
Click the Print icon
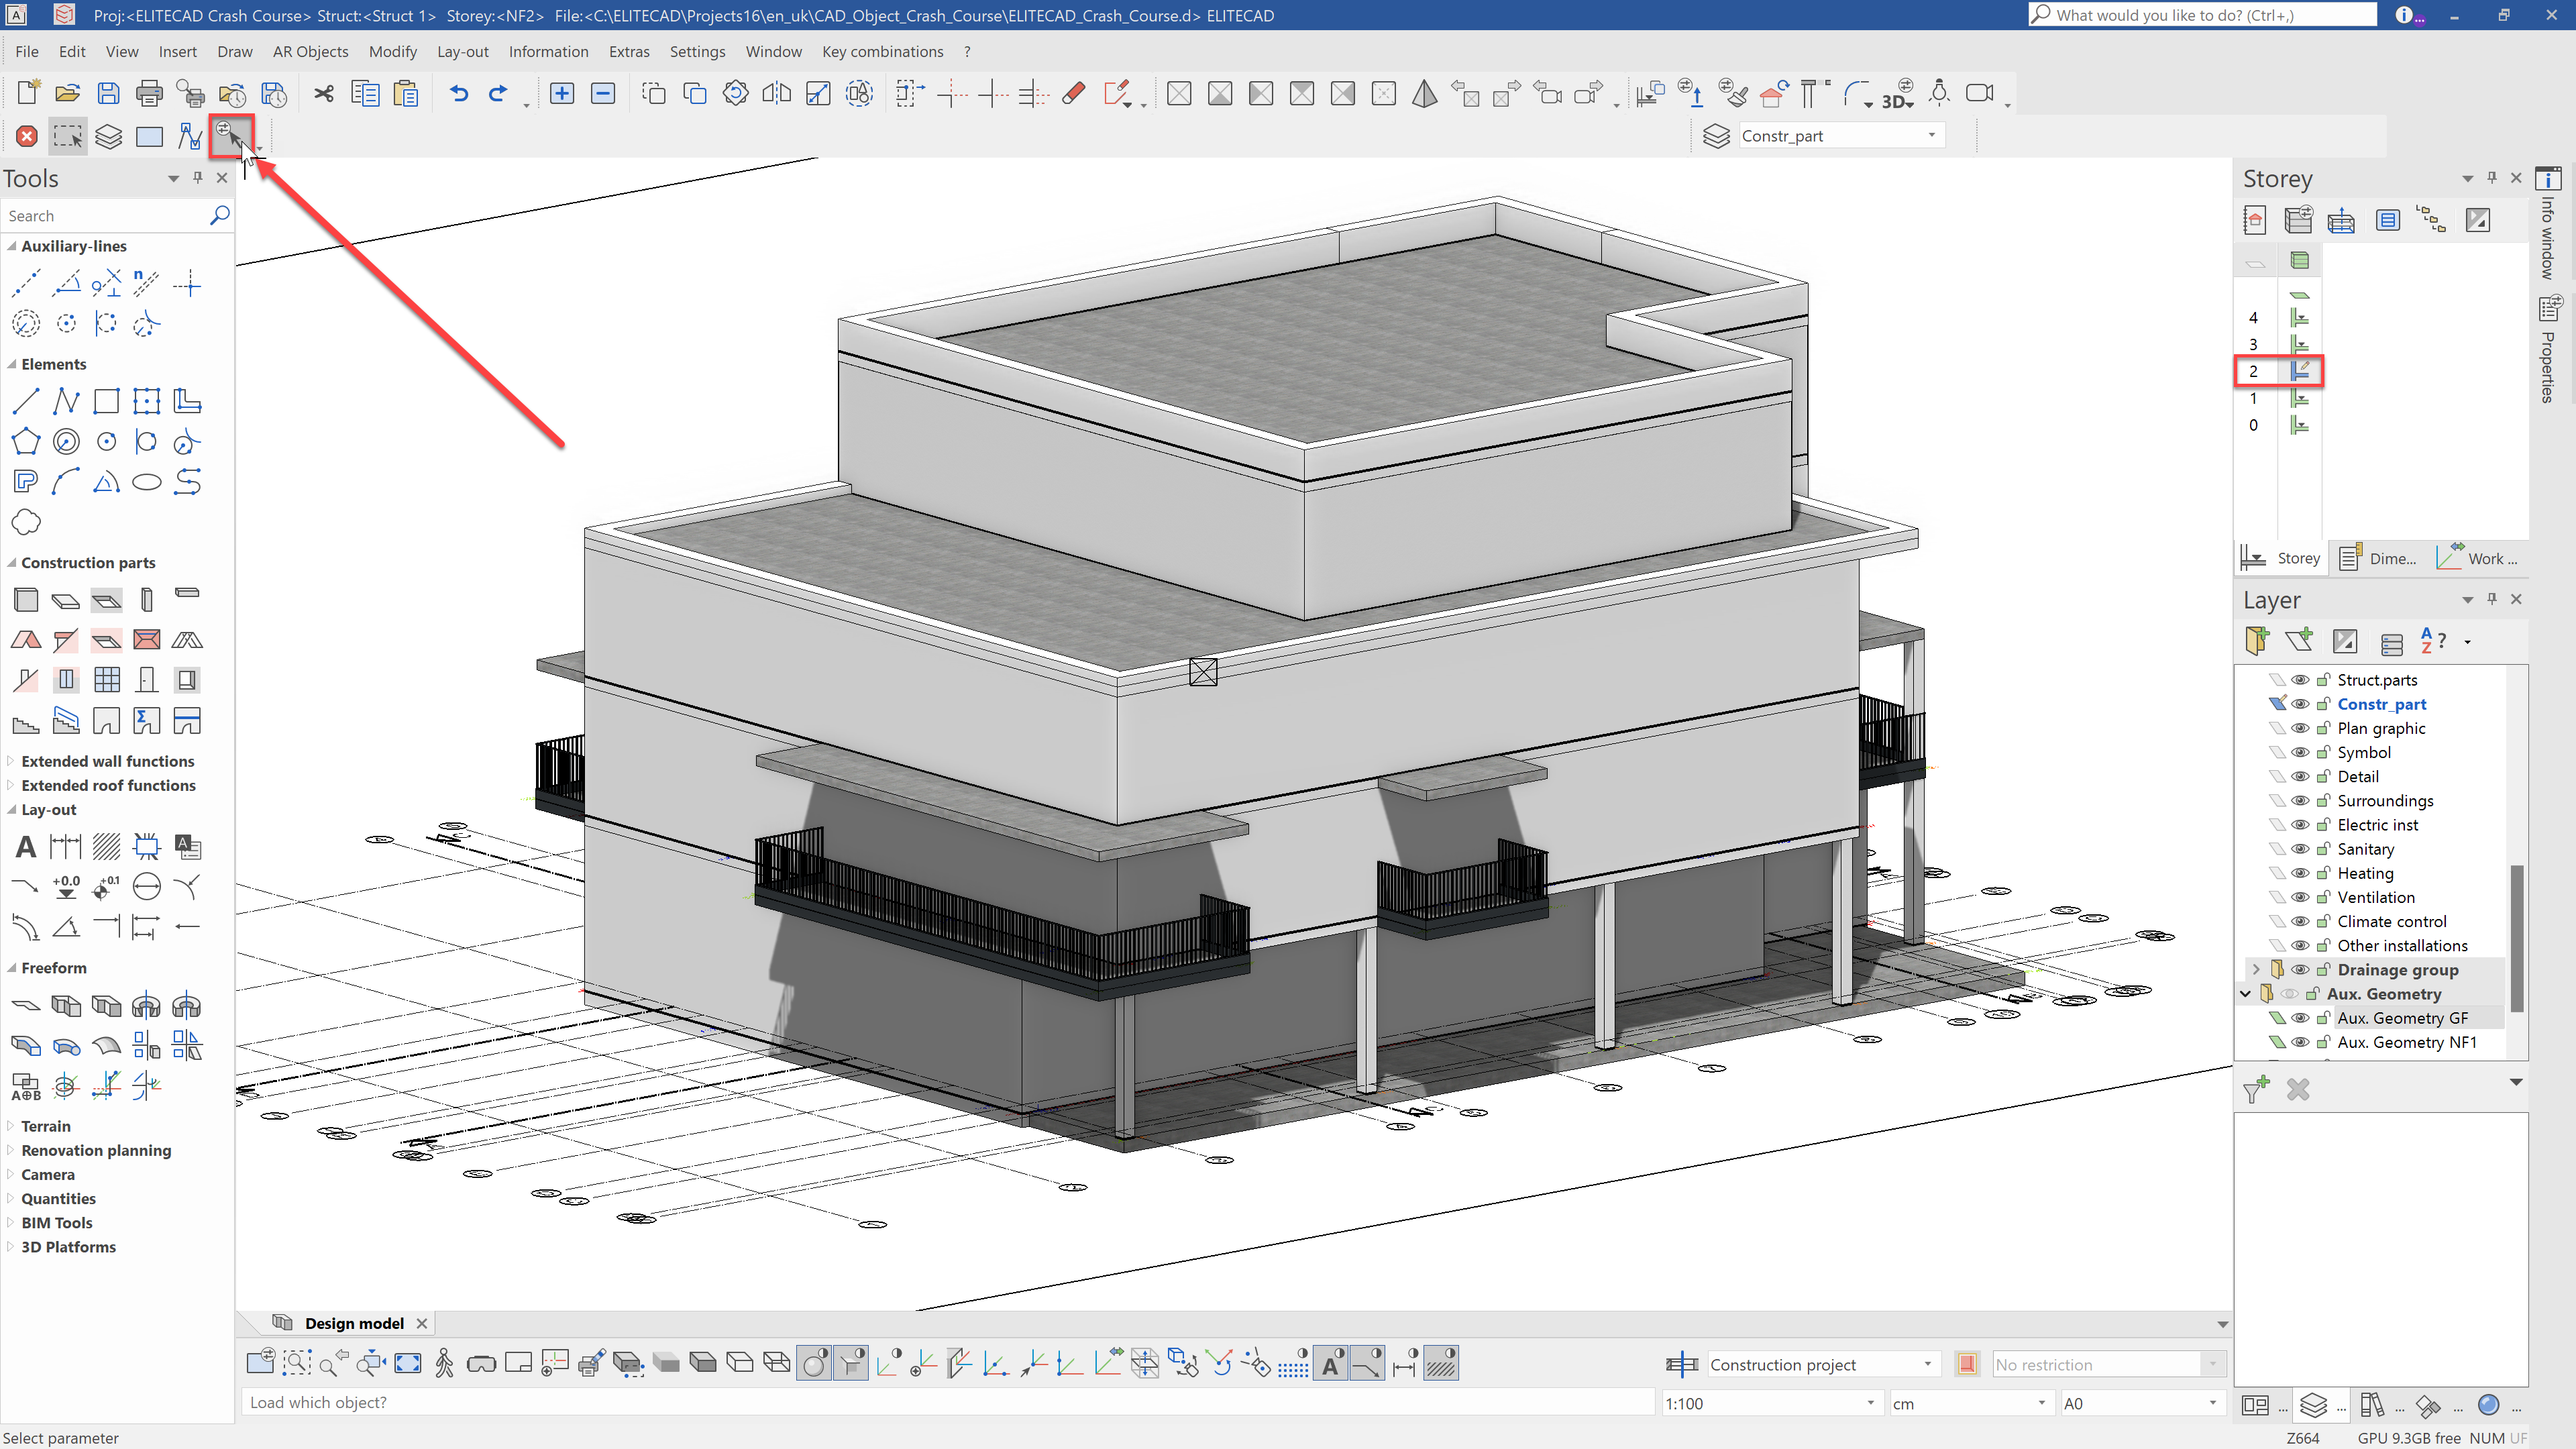149,92
